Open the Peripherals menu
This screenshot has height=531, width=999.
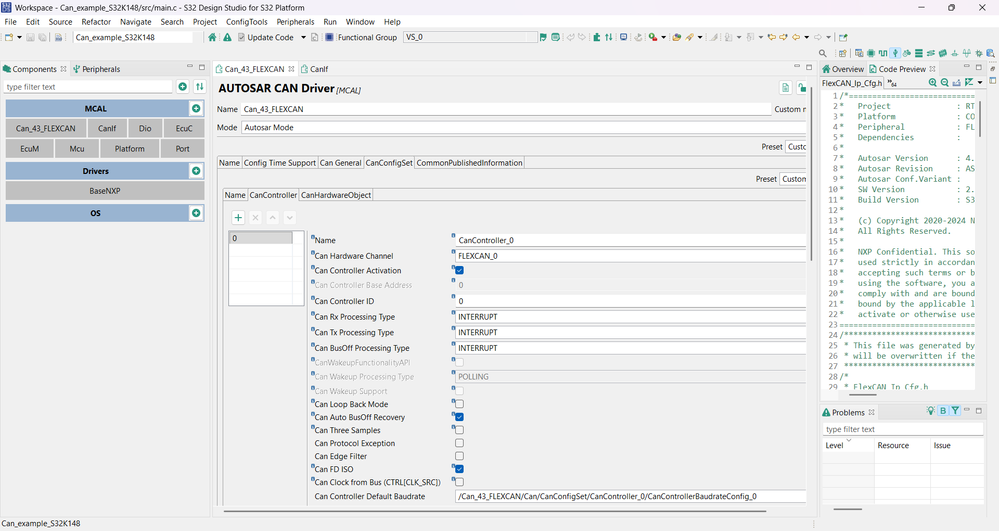pyautogui.click(x=295, y=22)
